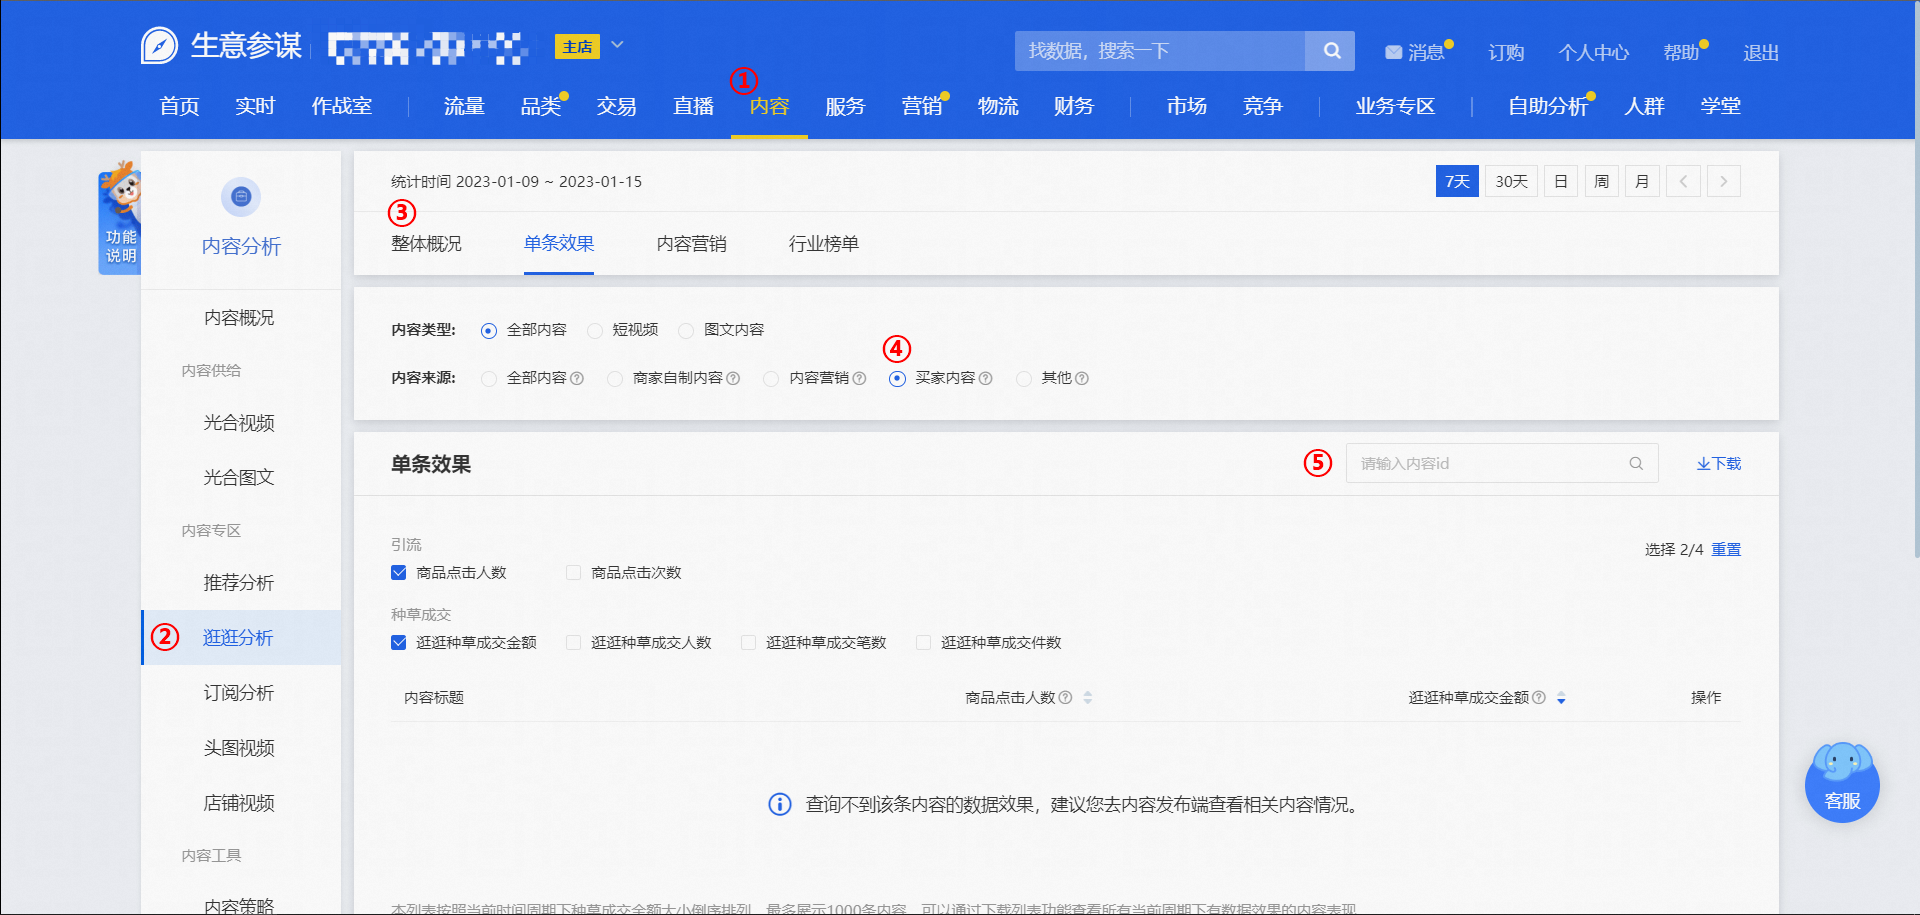Select 其他 source radio

[1023, 378]
